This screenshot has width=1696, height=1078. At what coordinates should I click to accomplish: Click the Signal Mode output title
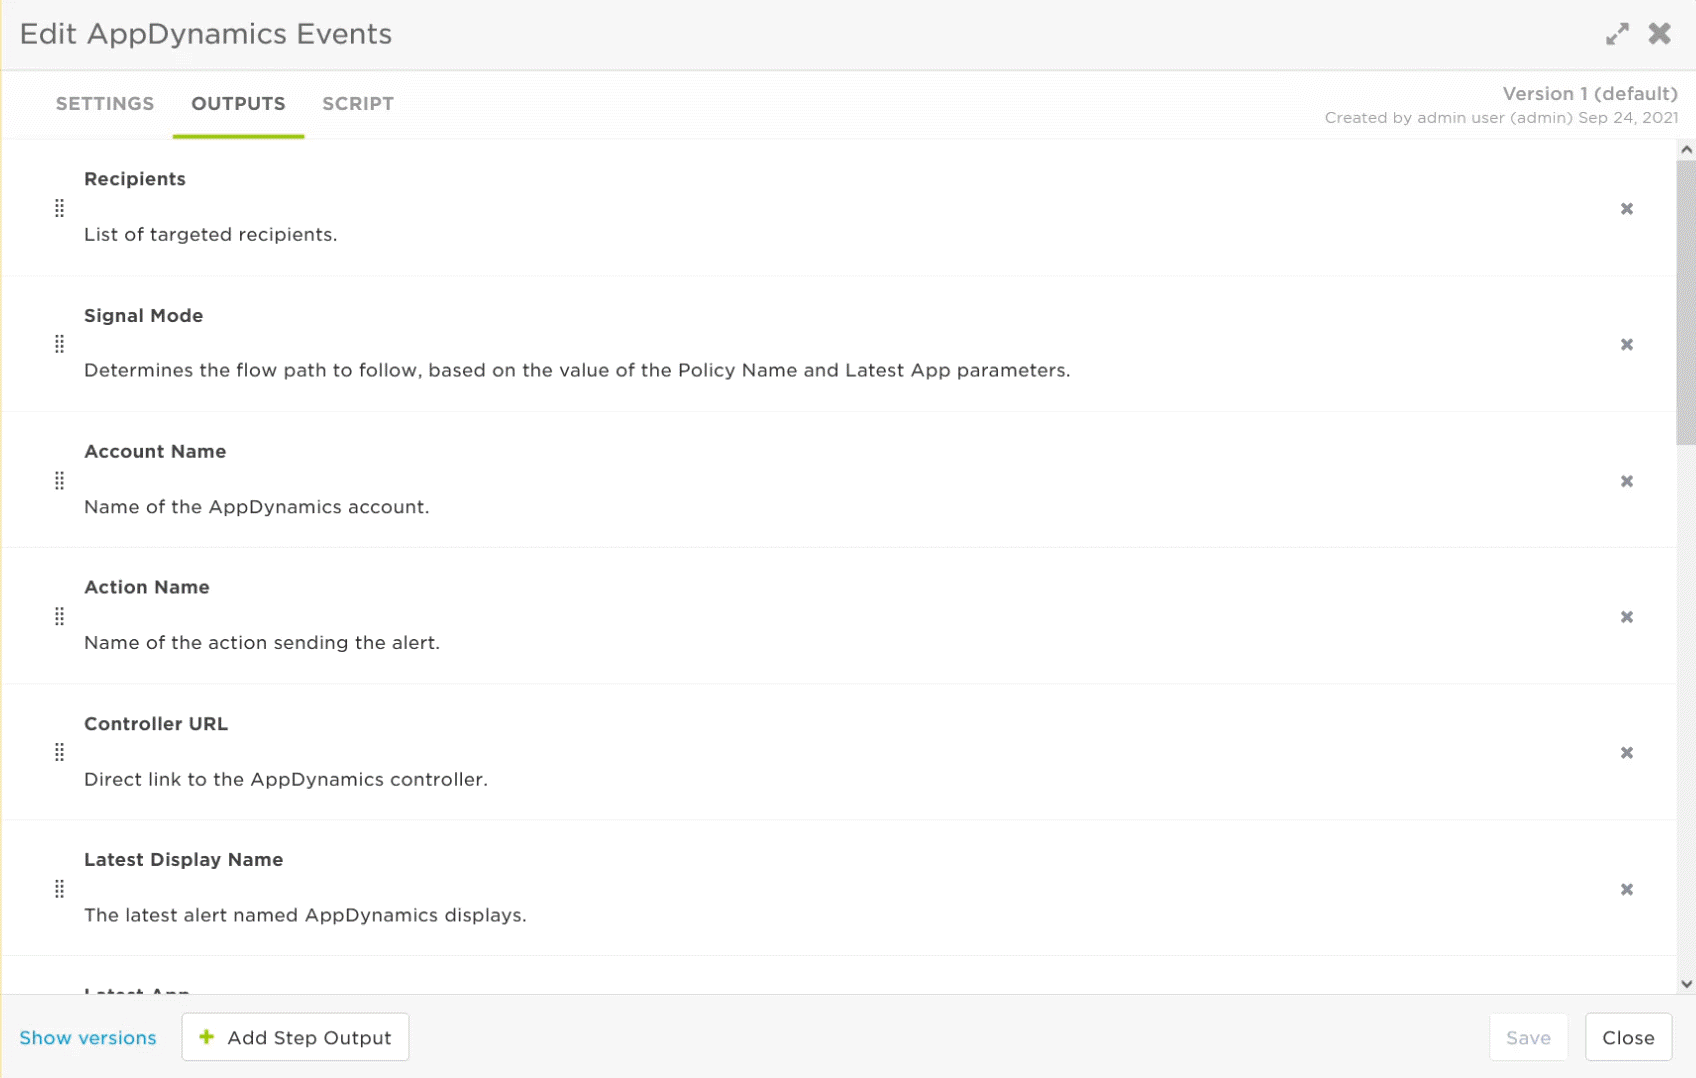(143, 316)
